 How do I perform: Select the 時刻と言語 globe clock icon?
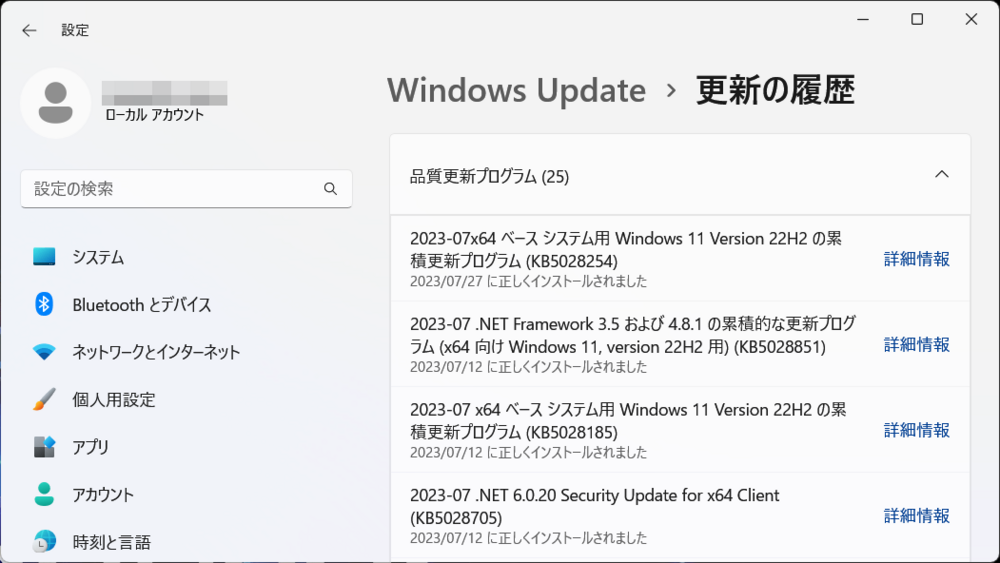[x=44, y=541]
